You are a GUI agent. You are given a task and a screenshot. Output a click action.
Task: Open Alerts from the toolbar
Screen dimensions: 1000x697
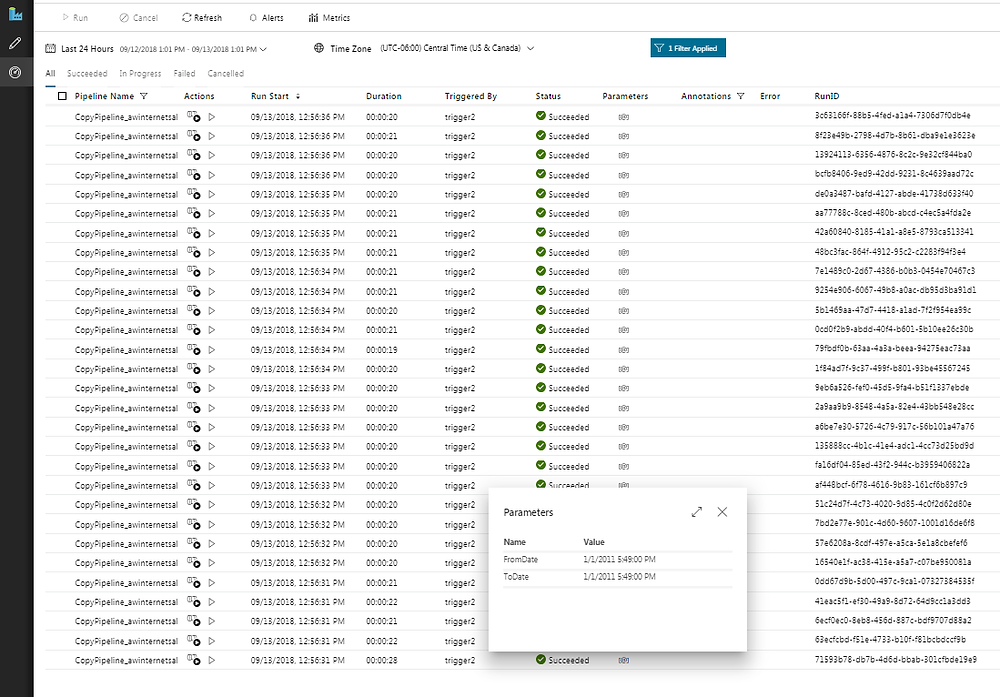coord(266,18)
